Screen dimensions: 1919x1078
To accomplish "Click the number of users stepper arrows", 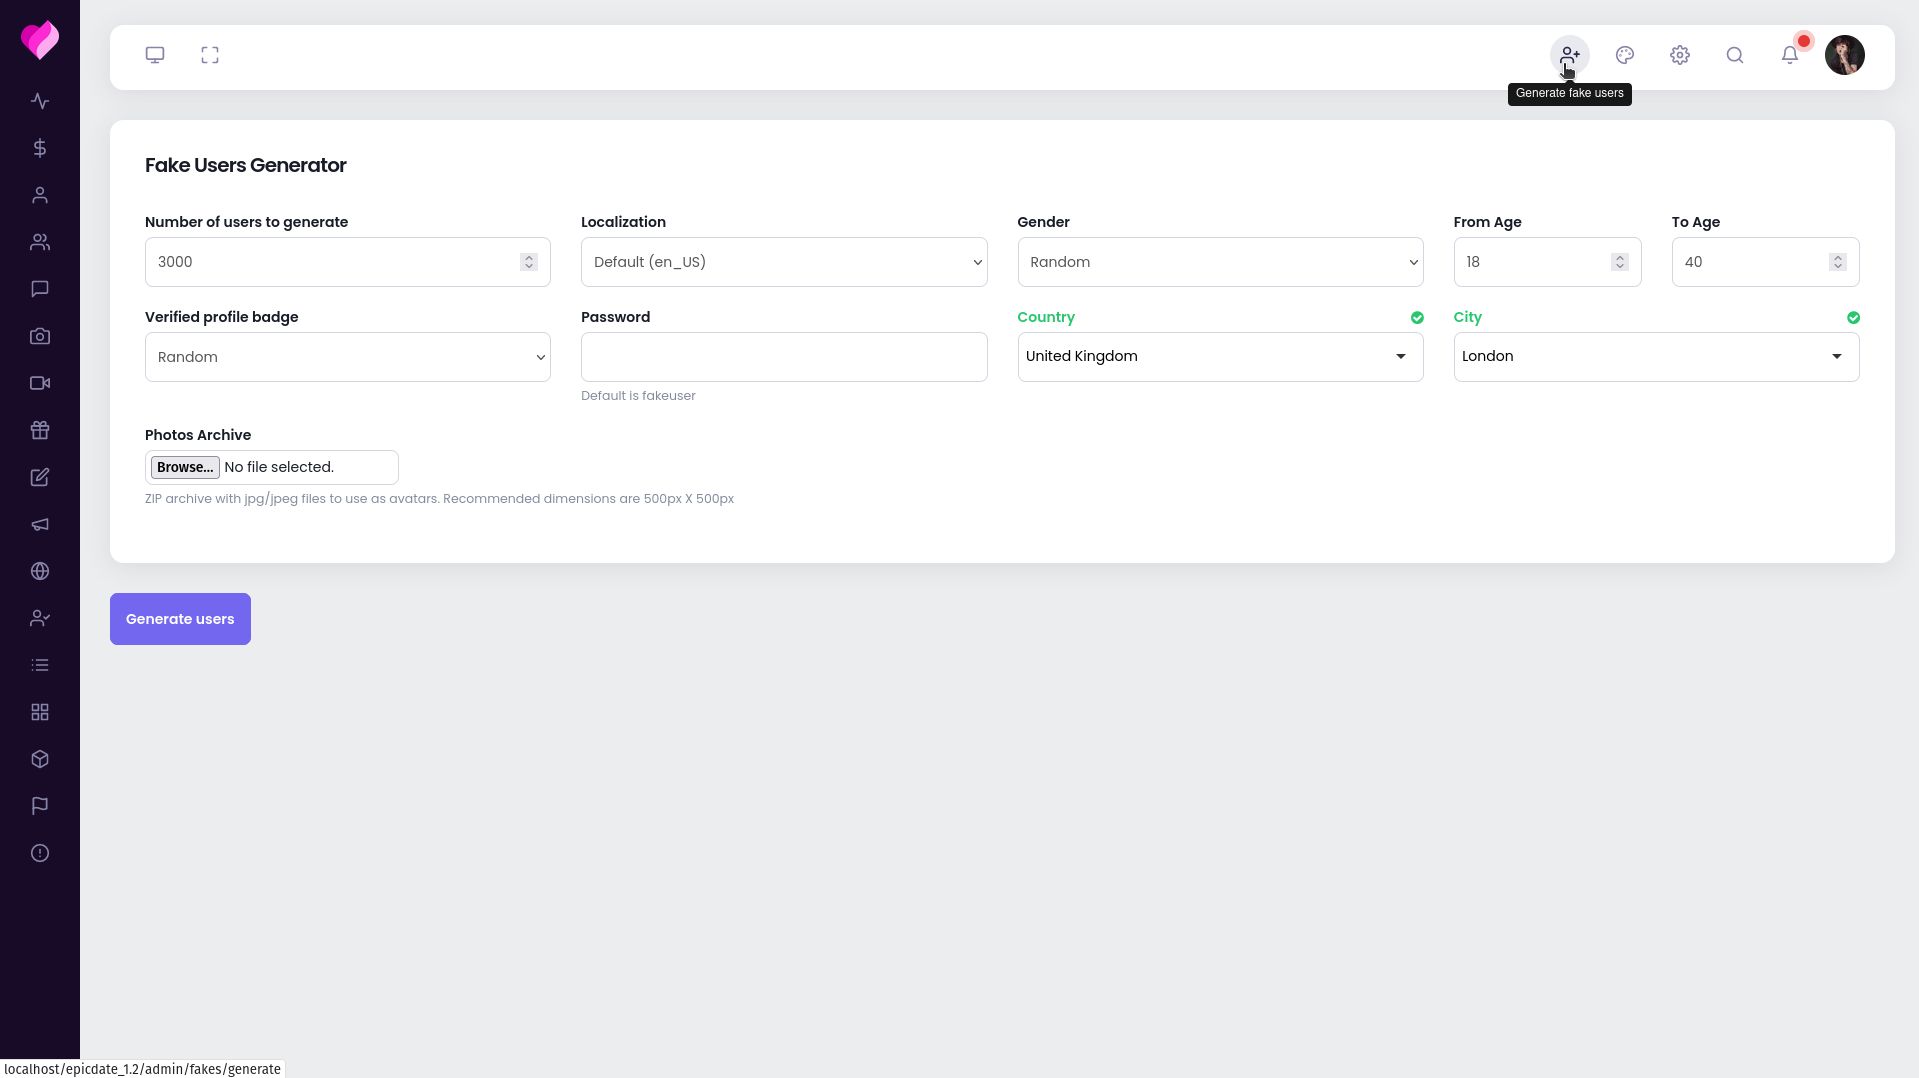I will pos(529,262).
